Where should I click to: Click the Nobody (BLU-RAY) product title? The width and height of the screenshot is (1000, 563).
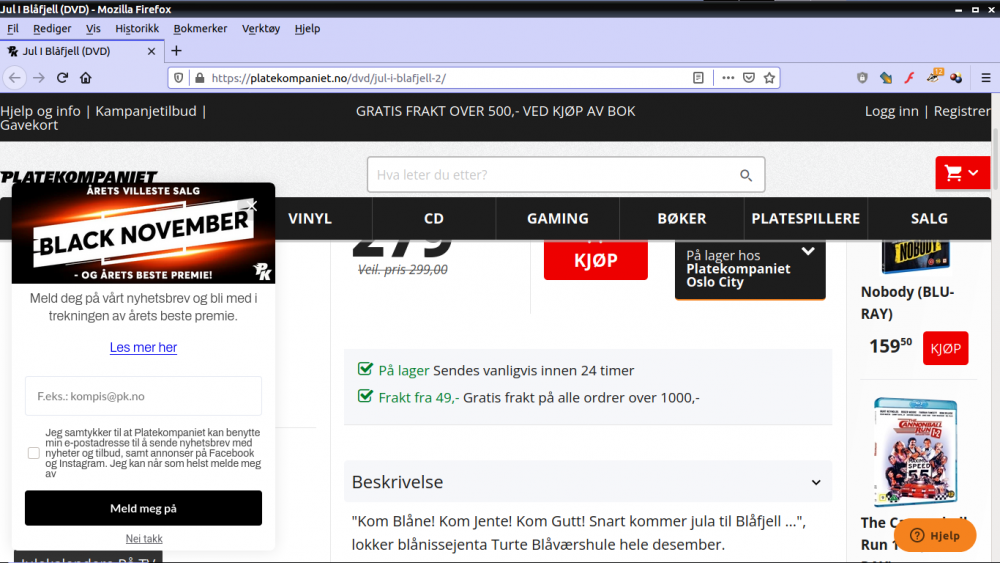[x=908, y=303]
